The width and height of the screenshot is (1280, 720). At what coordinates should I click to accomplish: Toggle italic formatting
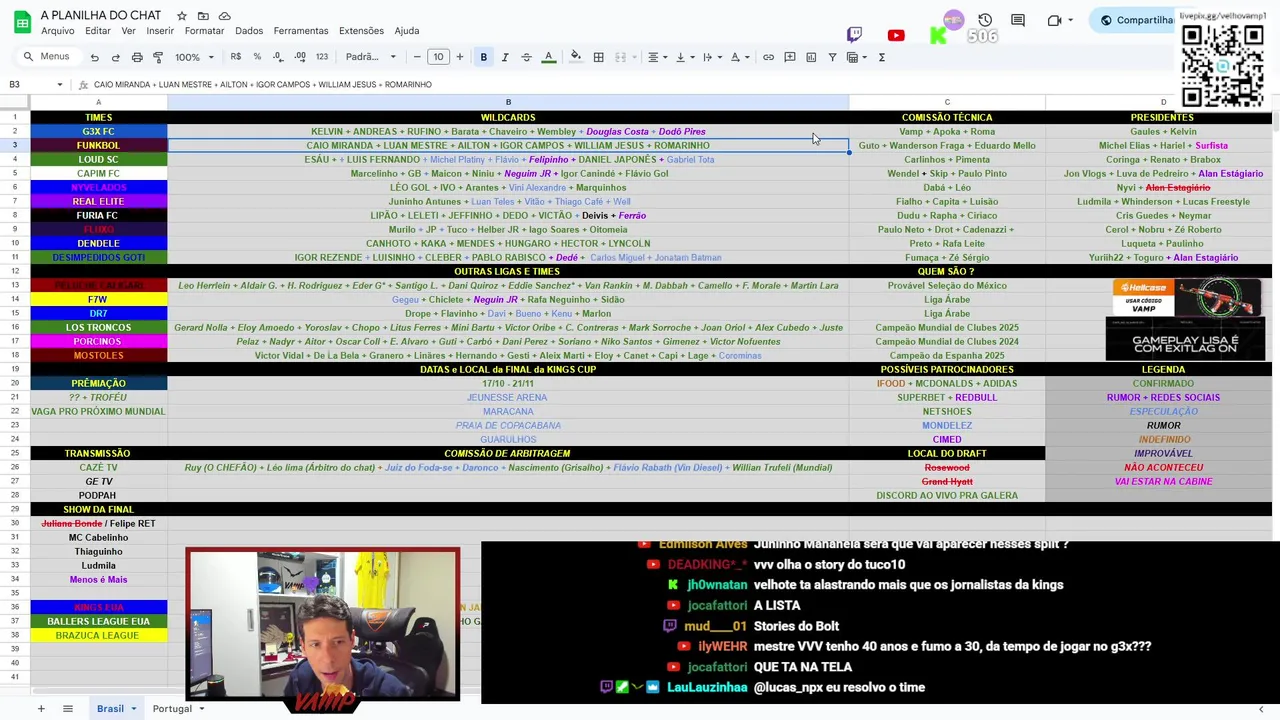click(505, 57)
